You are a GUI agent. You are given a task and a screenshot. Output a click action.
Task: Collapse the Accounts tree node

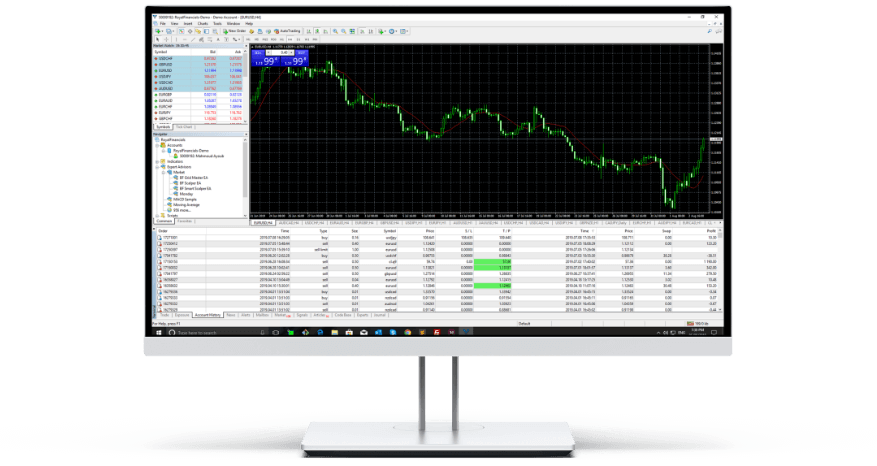(x=157, y=145)
